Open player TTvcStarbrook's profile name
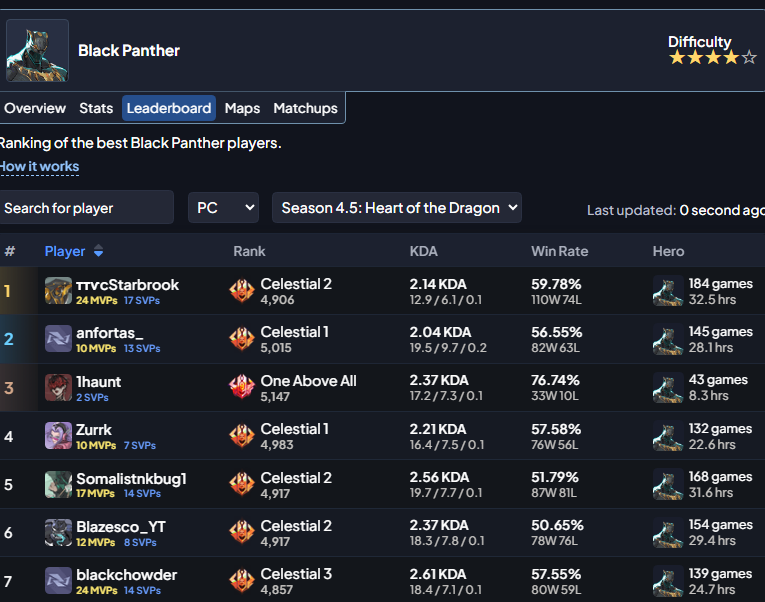Image resolution: width=765 pixels, height=602 pixels. 127,284
